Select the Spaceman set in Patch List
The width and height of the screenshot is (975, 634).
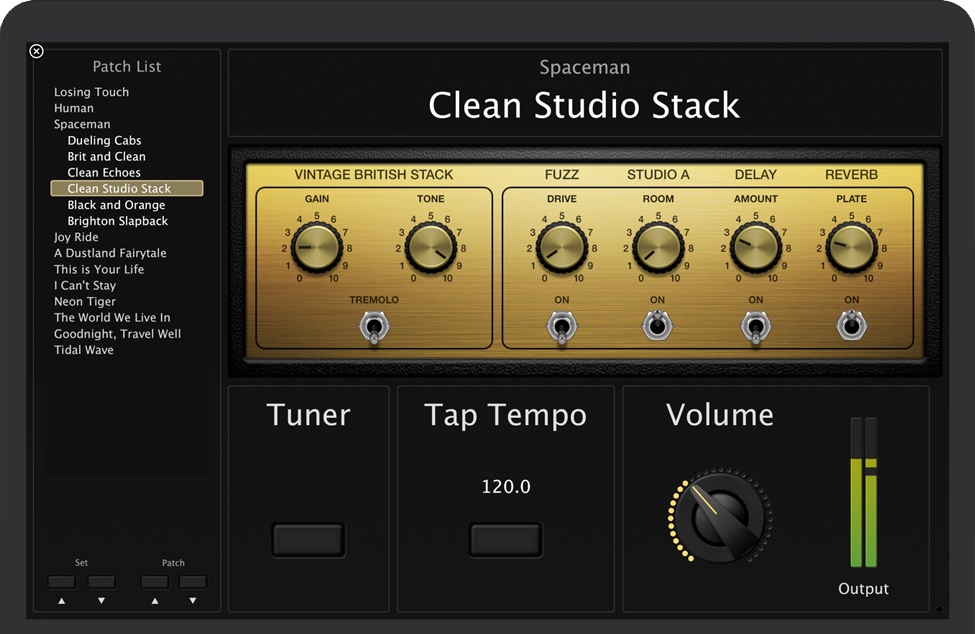(82, 125)
